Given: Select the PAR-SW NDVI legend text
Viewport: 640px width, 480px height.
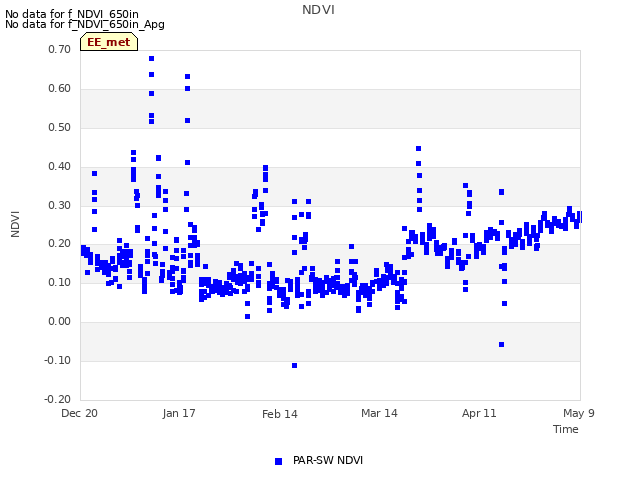Looking at the screenshot, I should click(328, 460).
